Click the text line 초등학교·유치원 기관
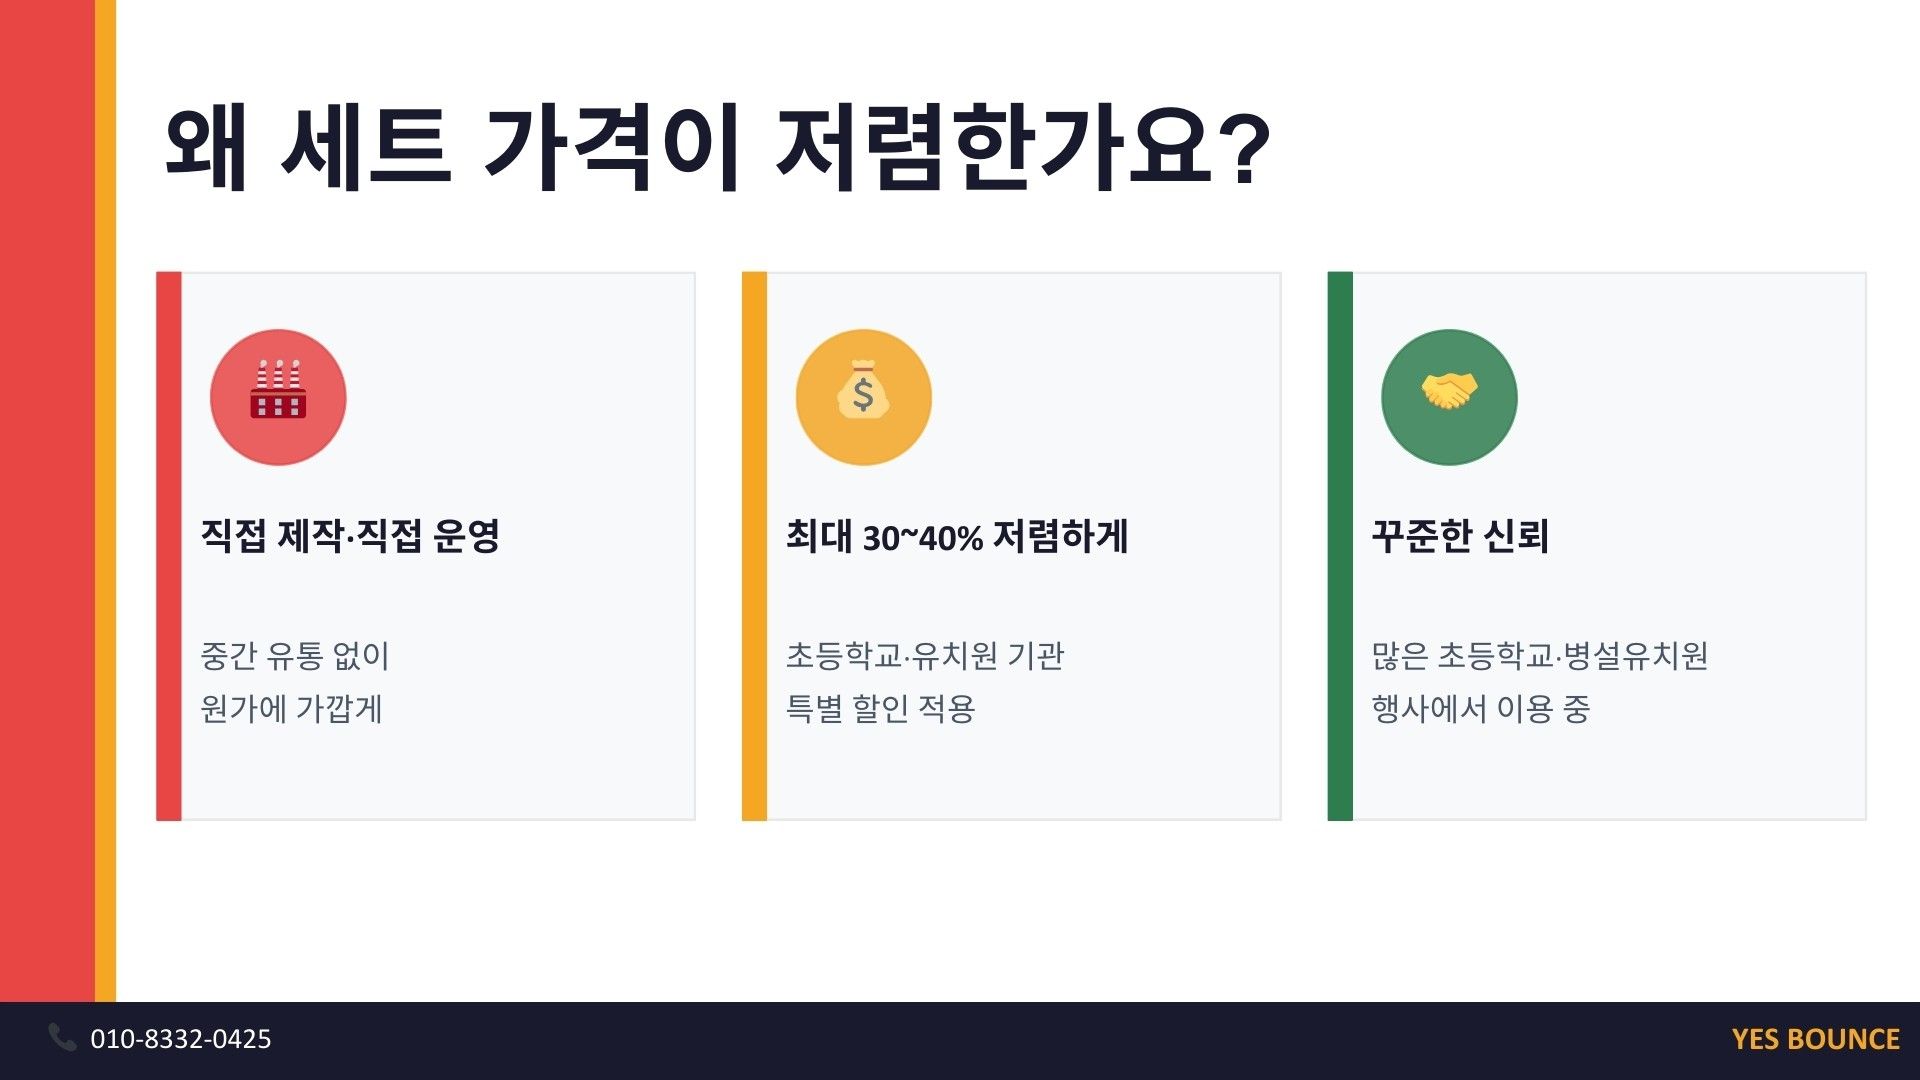Screen dimensions: 1920x1080 point(925,656)
